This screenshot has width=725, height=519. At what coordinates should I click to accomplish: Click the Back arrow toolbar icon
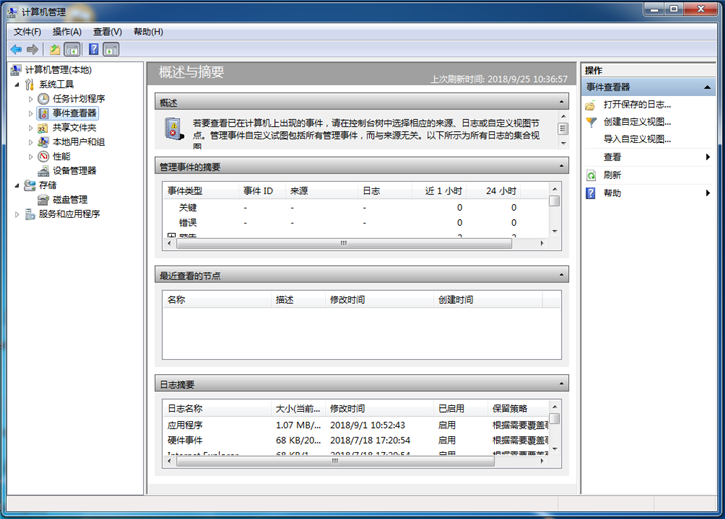[x=16, y=49]
